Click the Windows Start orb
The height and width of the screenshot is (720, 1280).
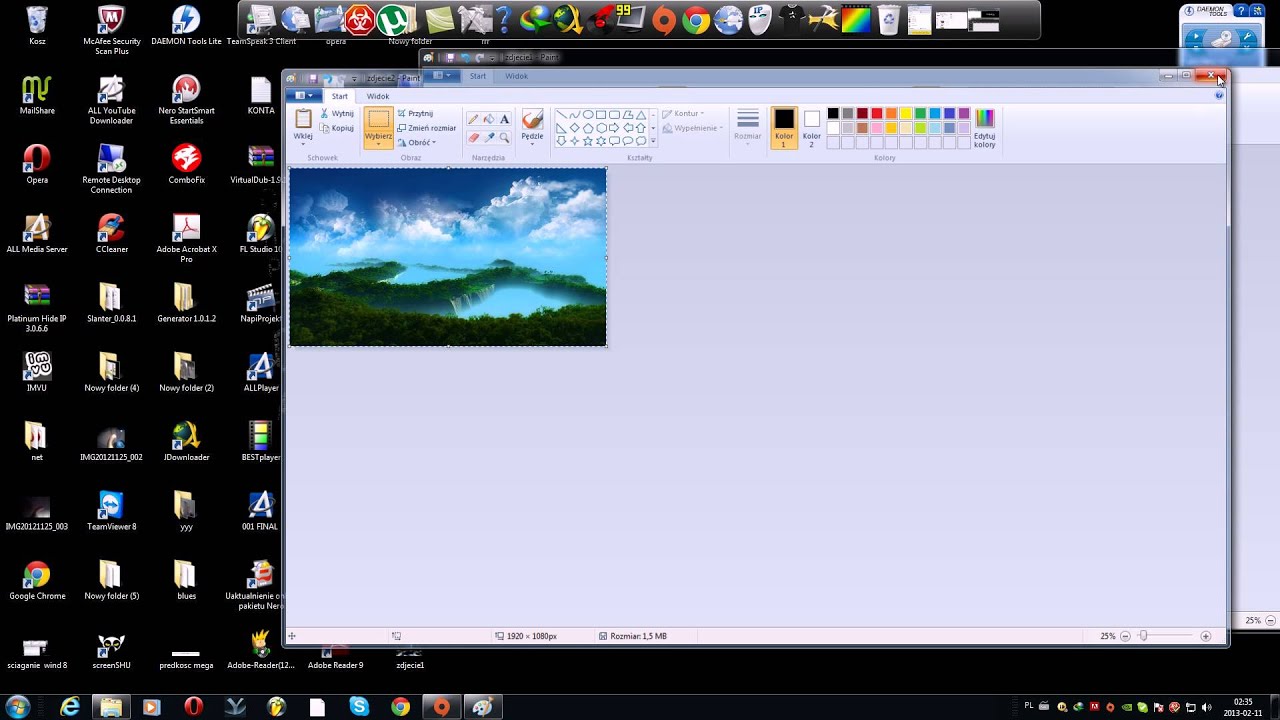[17, 707]
